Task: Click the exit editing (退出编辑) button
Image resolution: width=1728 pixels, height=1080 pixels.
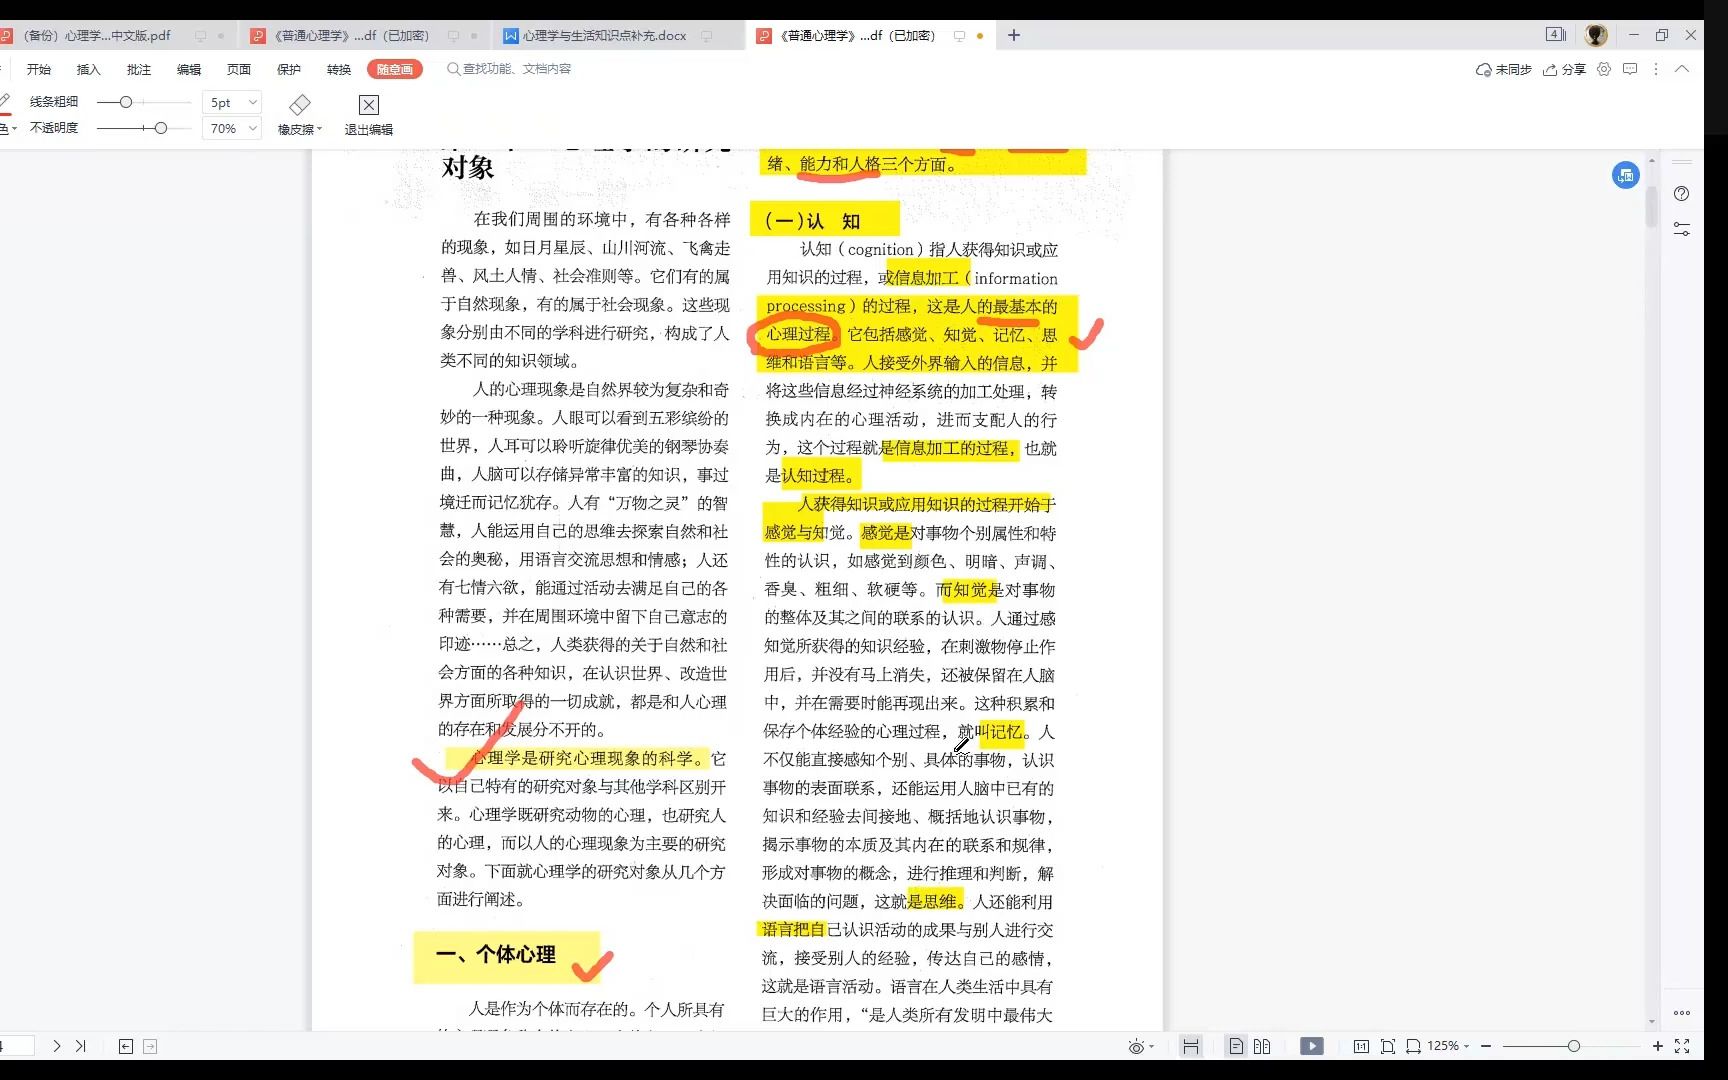Action: [369, 115]
